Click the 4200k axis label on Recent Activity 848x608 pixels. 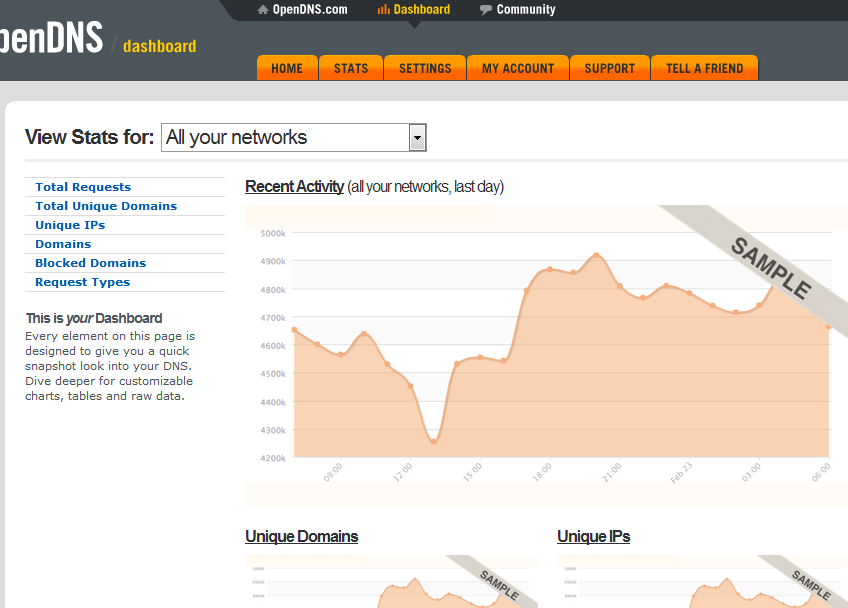(x=273, y=458)
